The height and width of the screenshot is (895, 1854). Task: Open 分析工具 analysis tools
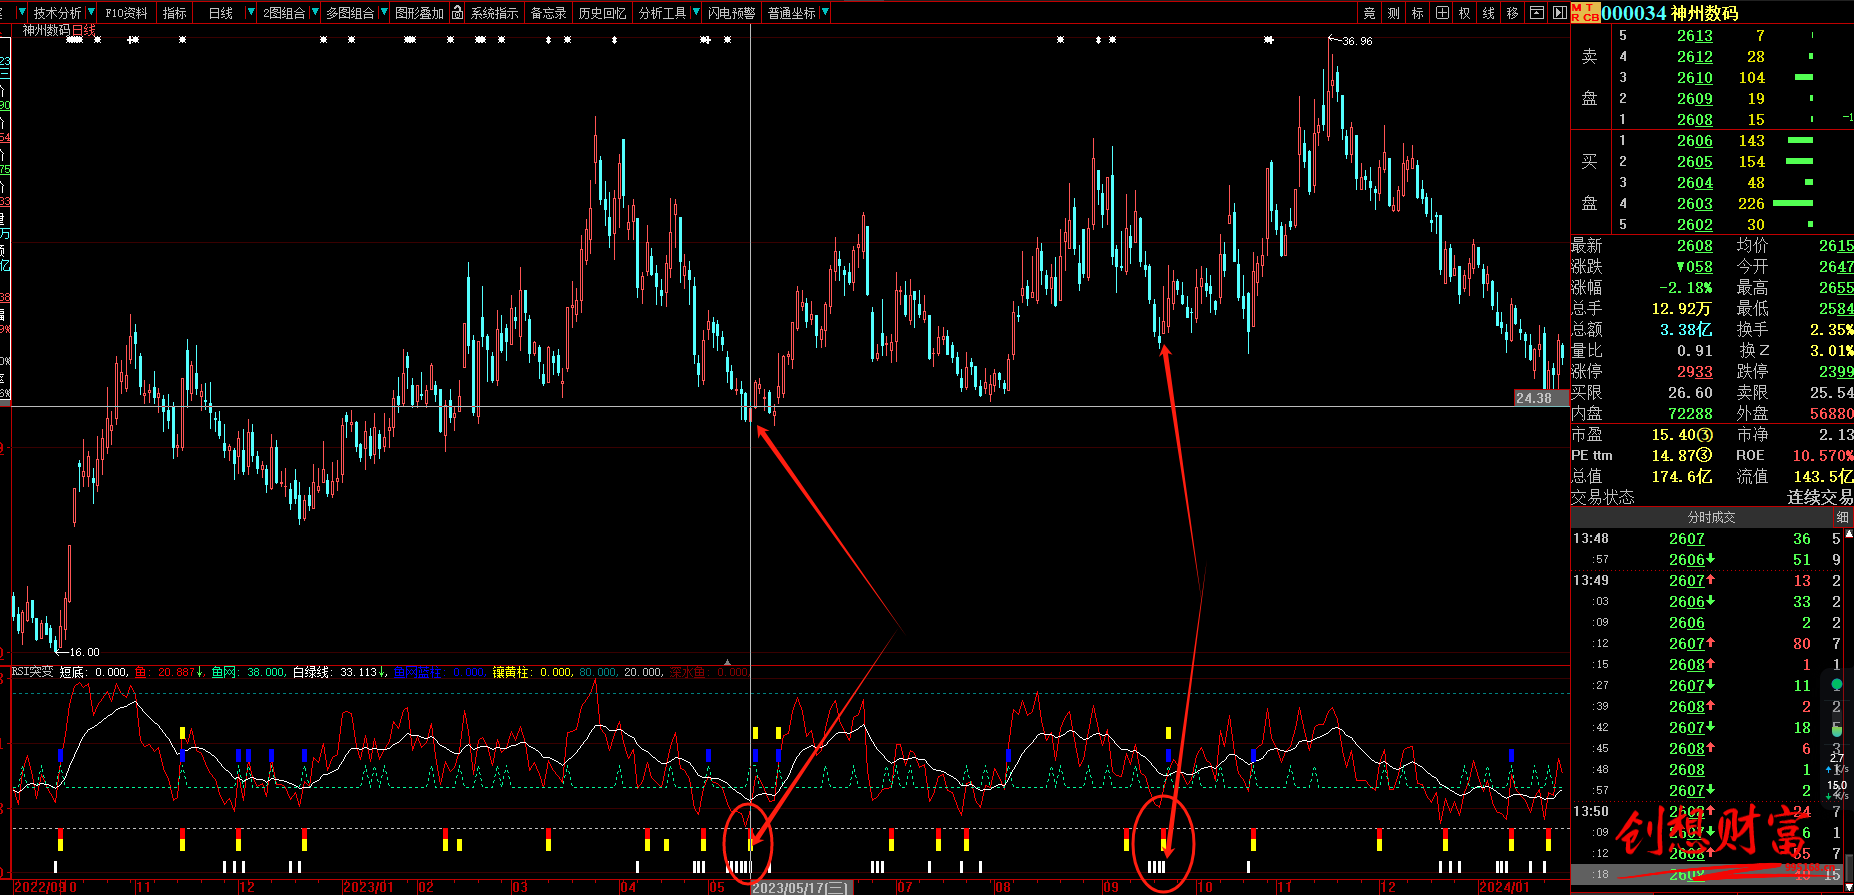662,13
